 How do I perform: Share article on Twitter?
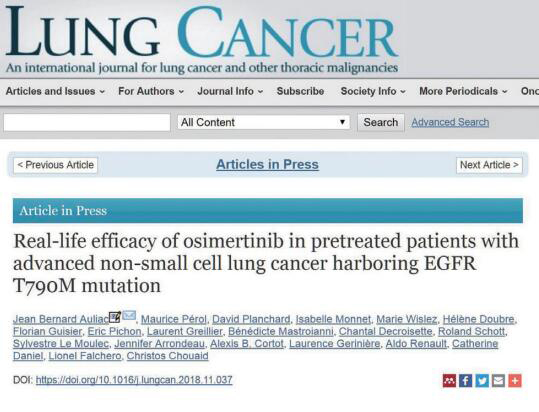(482, 380)
